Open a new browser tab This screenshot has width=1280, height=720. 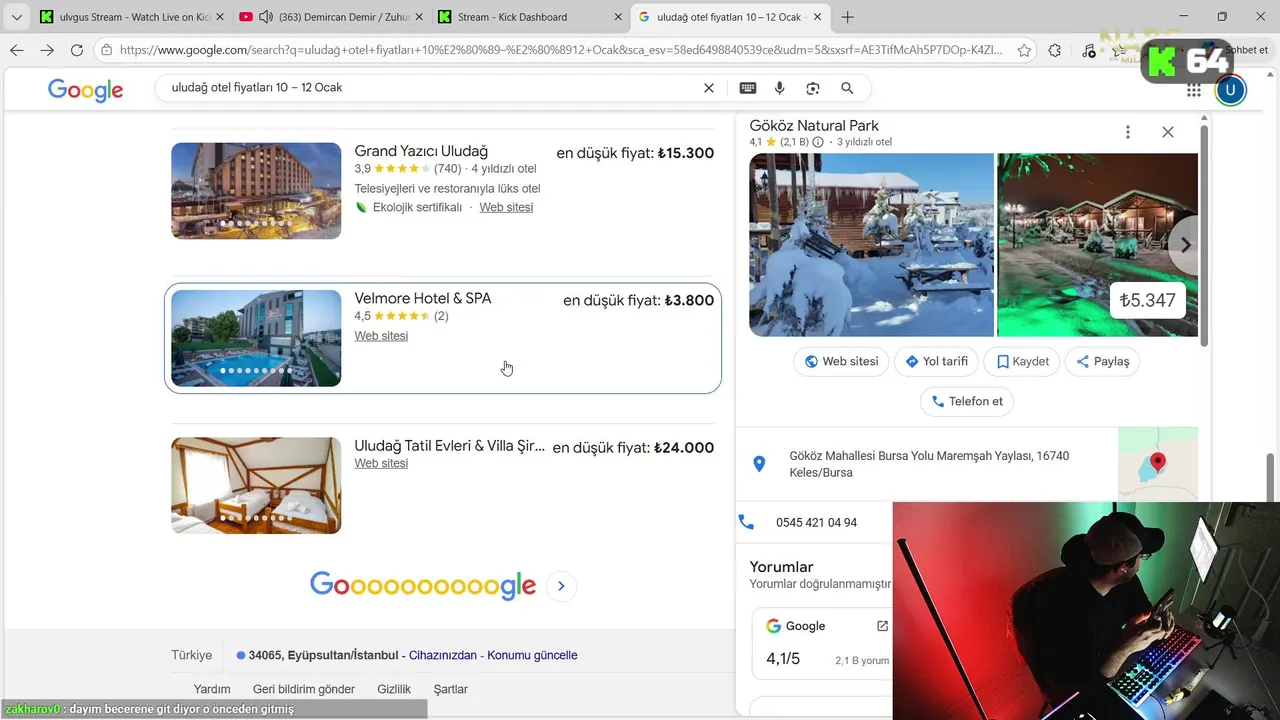[848, 17]
